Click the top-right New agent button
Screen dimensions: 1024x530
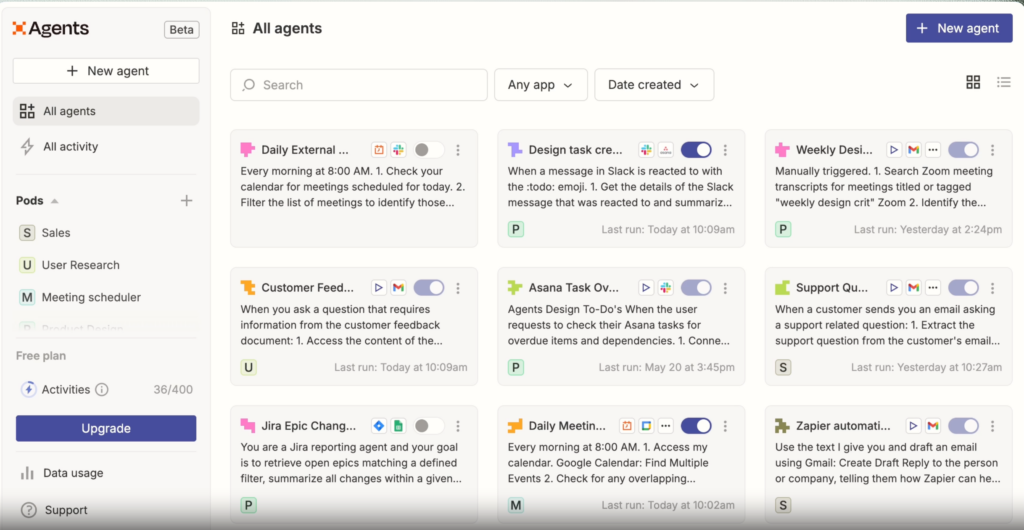pos(959,28)
